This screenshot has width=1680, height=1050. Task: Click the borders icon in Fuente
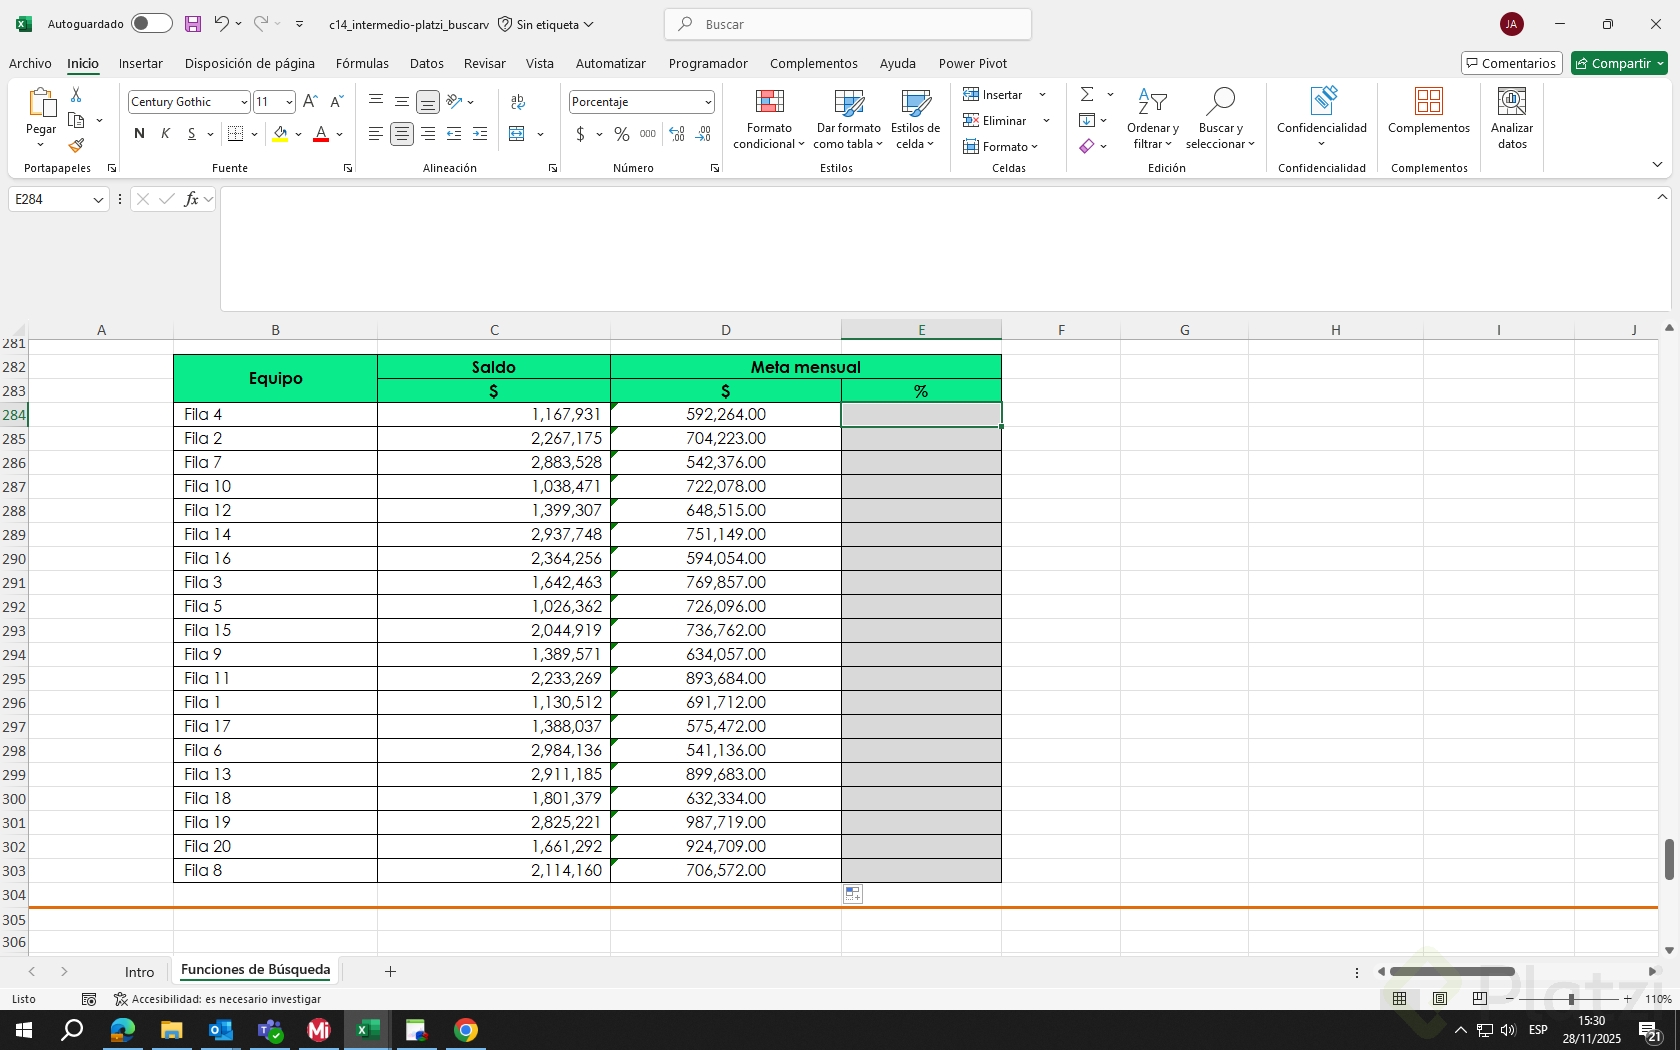point(236,134)
